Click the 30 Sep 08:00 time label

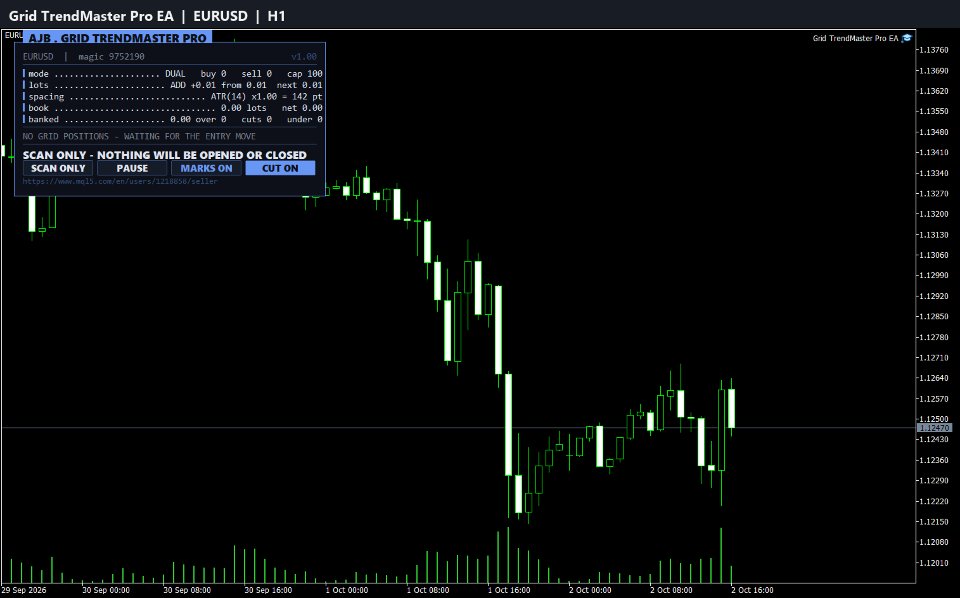point(187,590)
